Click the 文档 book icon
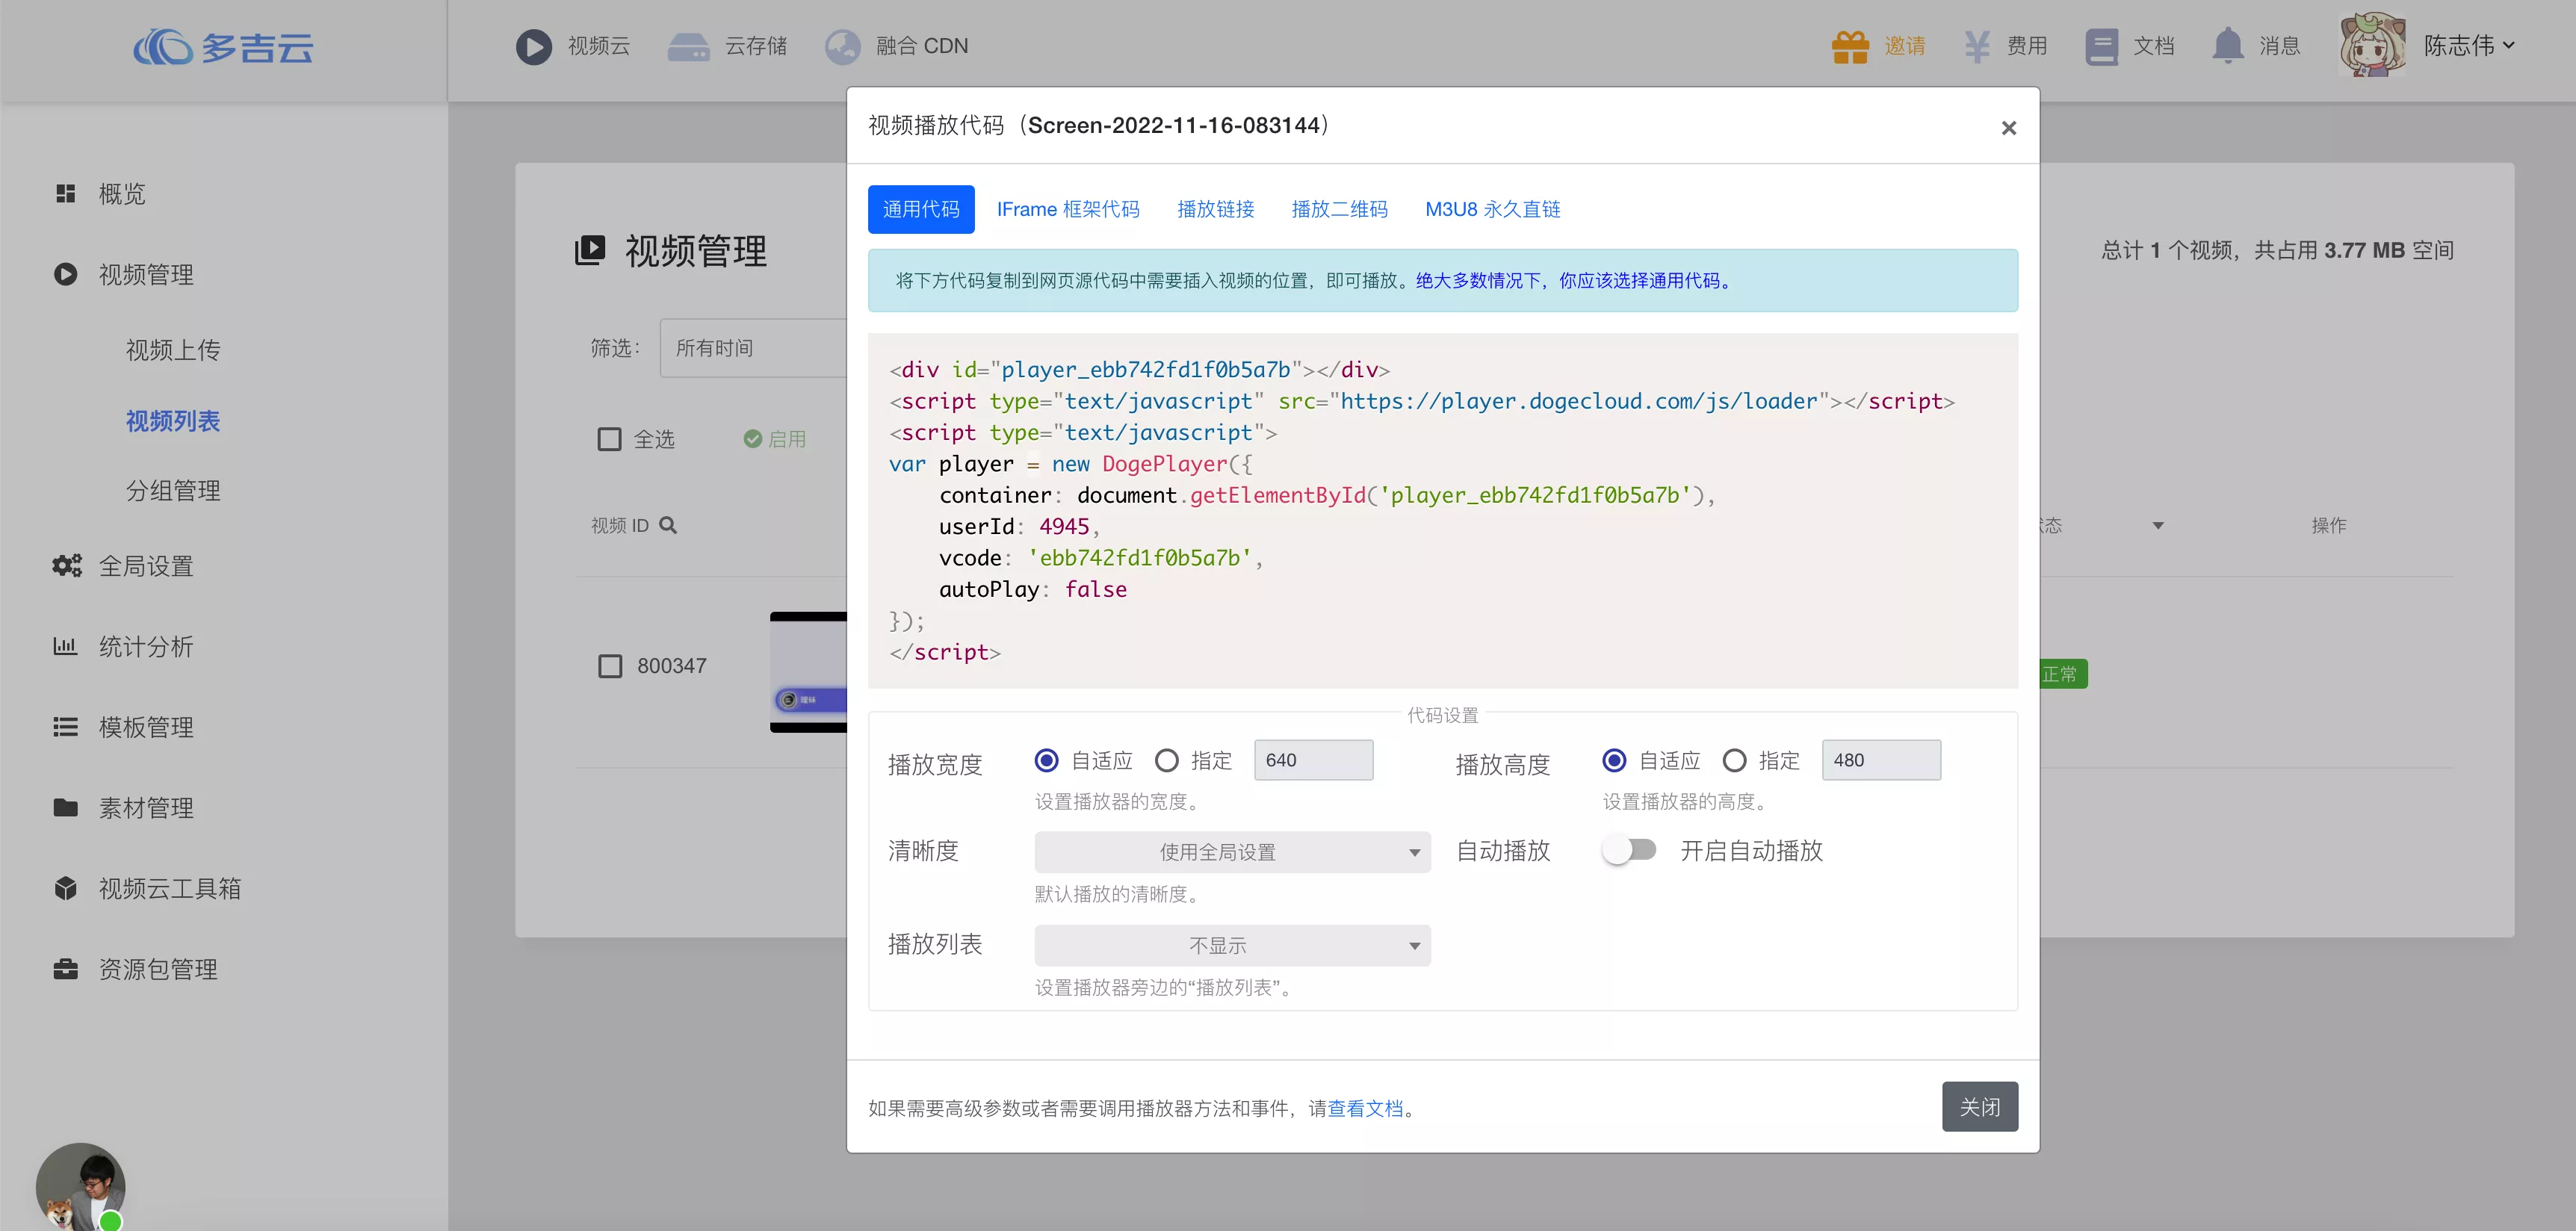This screenshot has width=2576, height=1231. pyautogui.click(x=2101, y=46)
